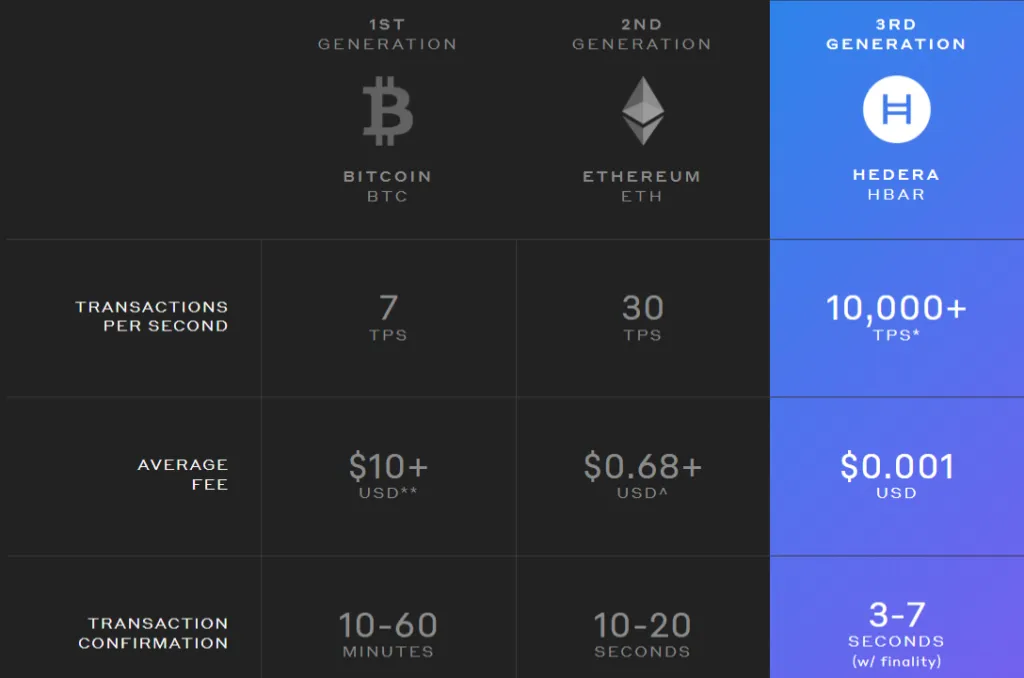Screen dimensions: 1024x678
Task: Click the Transaction Confirmation row label
Action: pos(153,633)
